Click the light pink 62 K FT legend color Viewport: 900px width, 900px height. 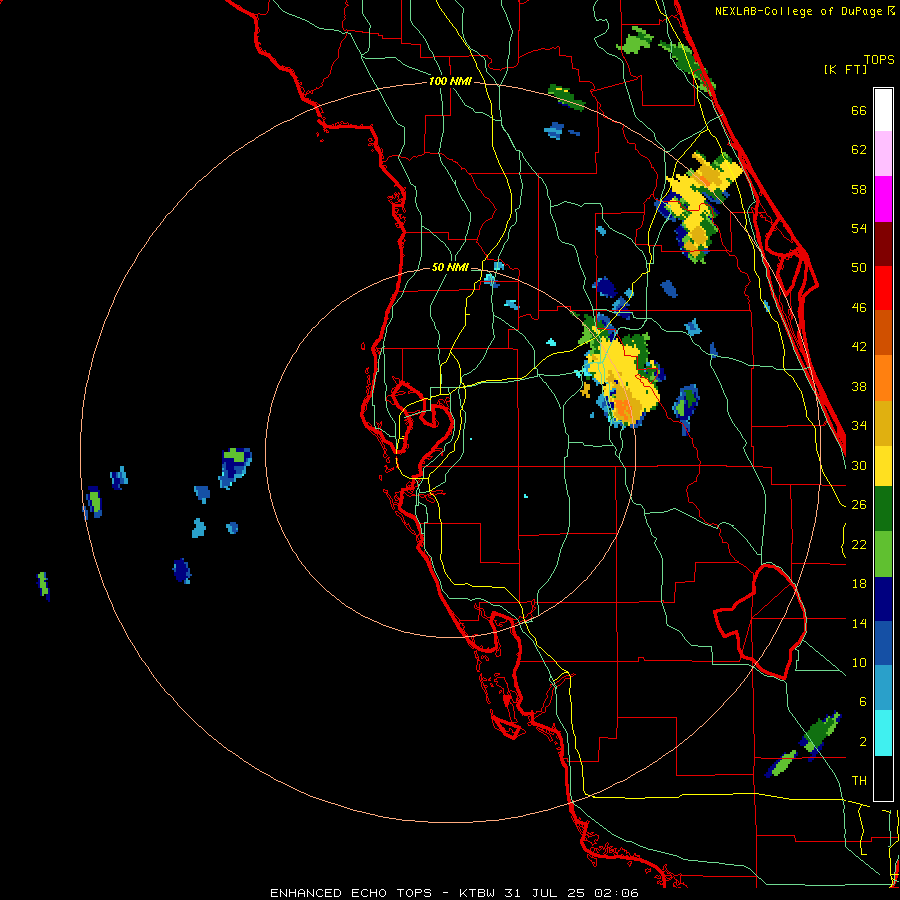coord(883,154)
